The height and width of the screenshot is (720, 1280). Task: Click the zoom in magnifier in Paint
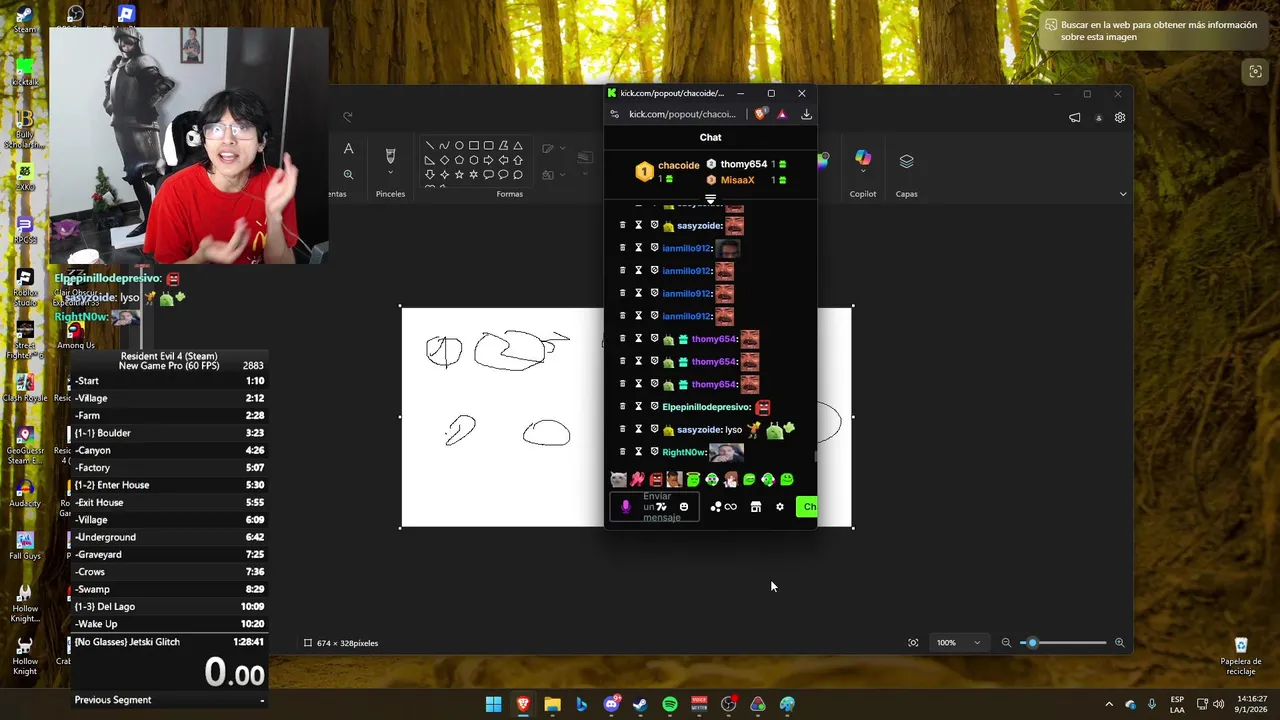(x=1119, y=643)
